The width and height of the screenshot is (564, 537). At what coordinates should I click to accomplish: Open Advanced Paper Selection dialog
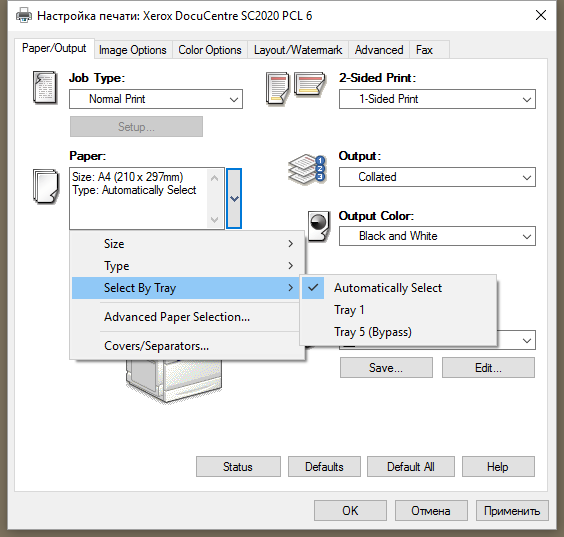(187, 317)
